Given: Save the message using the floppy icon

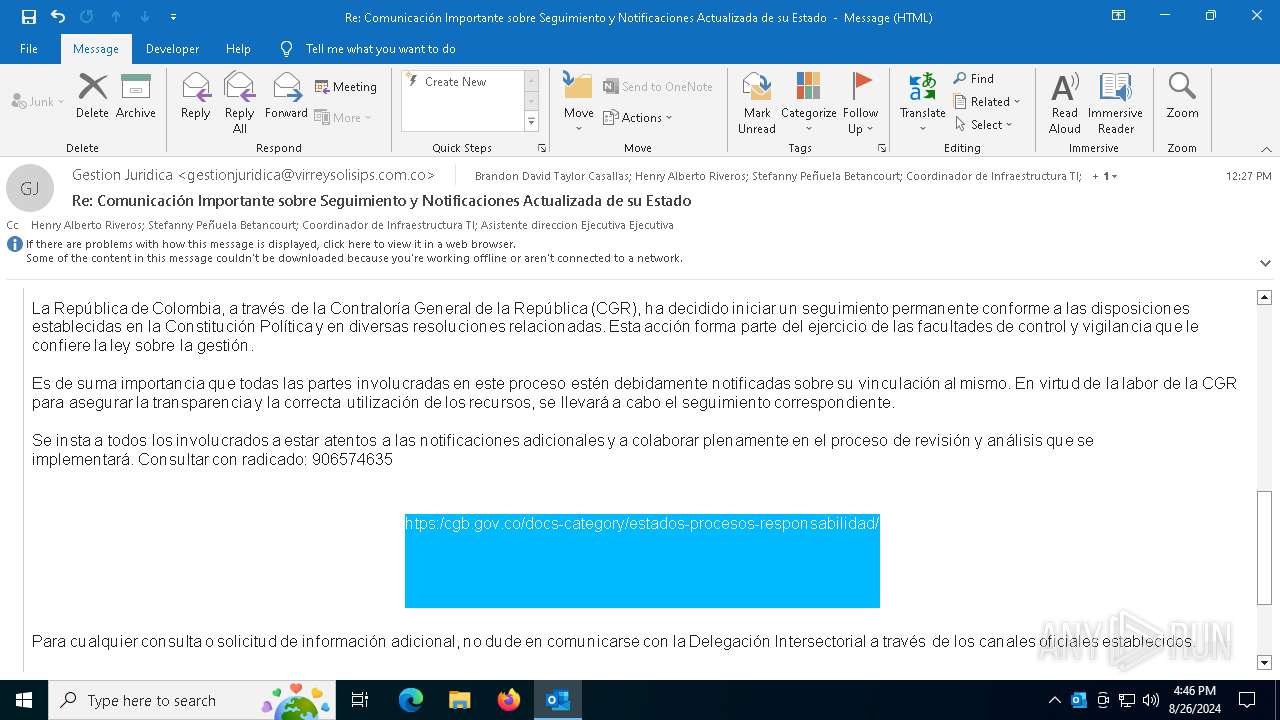Looking at the screenshot, I should point(28,17).
